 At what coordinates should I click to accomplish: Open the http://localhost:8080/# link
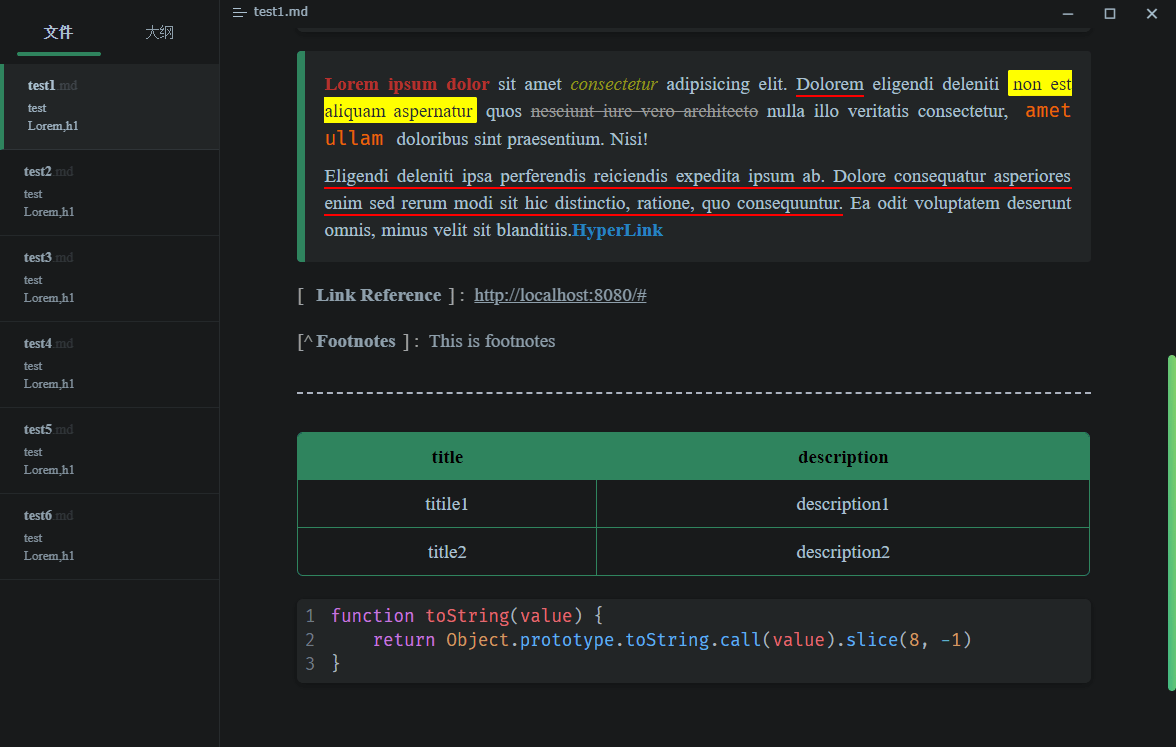pyautogui.click(x=560, y=296)
